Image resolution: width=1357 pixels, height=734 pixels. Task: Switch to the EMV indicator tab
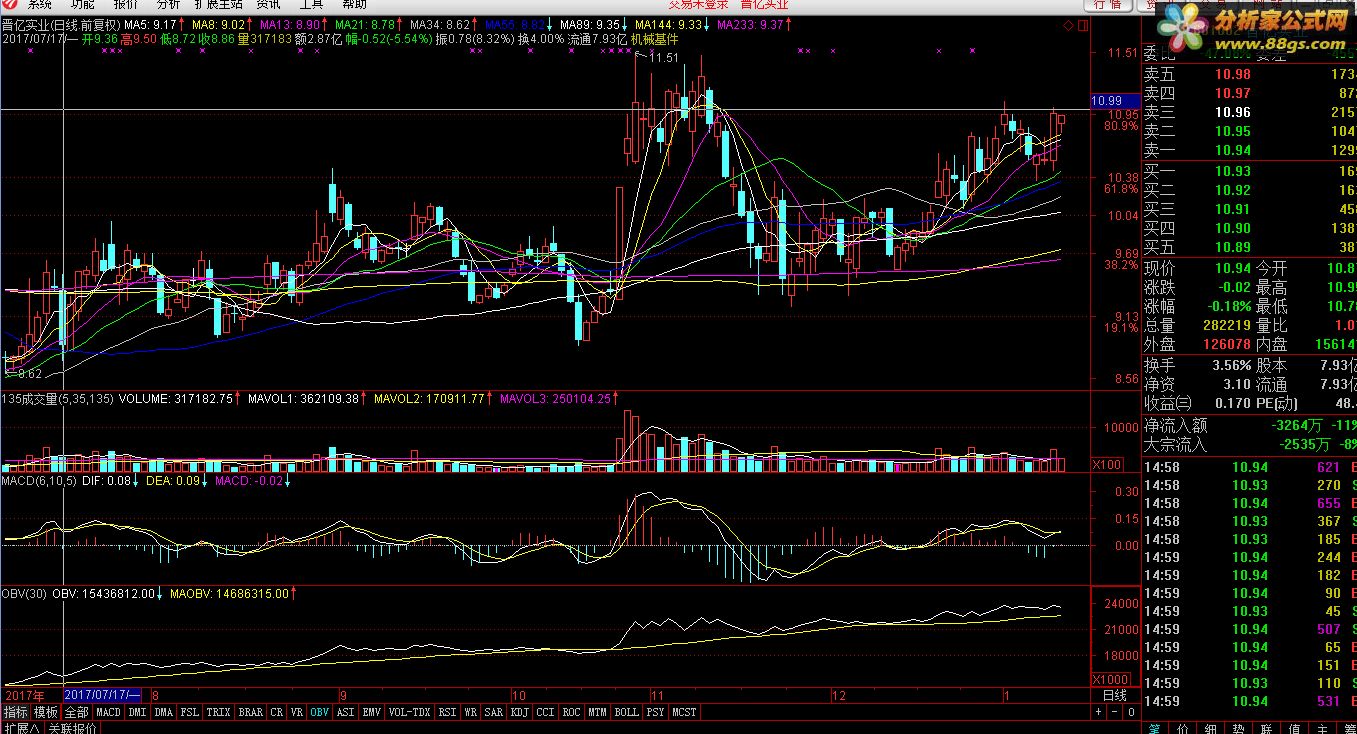371,712
